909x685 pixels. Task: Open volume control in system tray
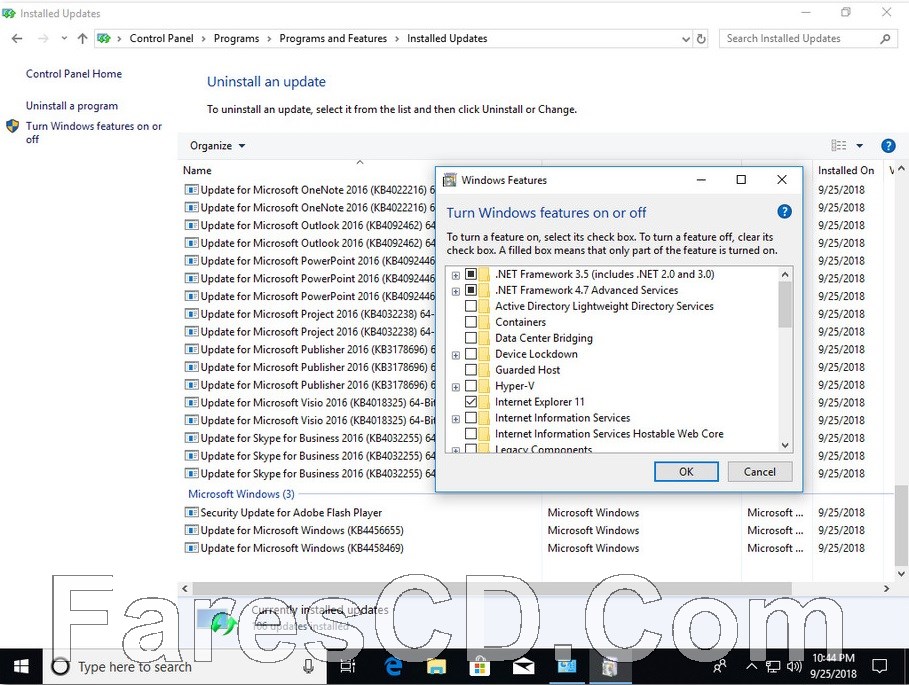pyautogui.click(x=794, y=666)
